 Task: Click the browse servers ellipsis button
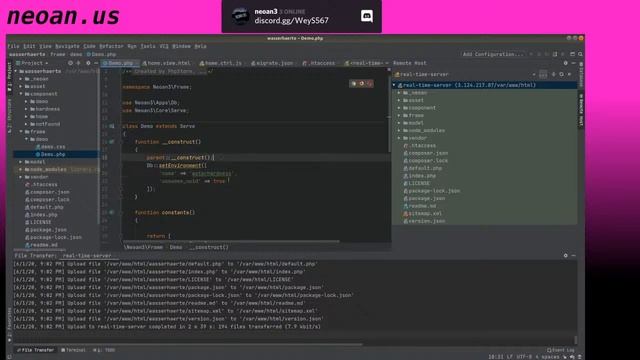[543, 74]
